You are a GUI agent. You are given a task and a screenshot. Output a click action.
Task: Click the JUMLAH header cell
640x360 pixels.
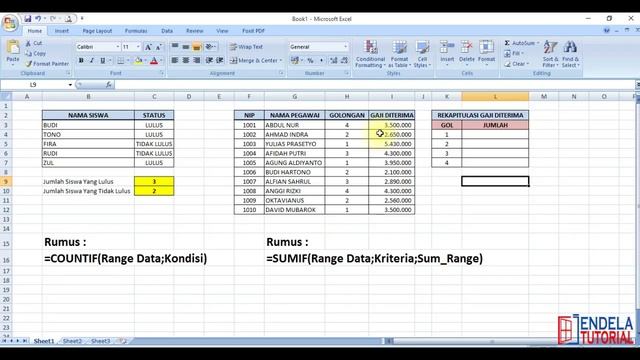coord(495,125)
